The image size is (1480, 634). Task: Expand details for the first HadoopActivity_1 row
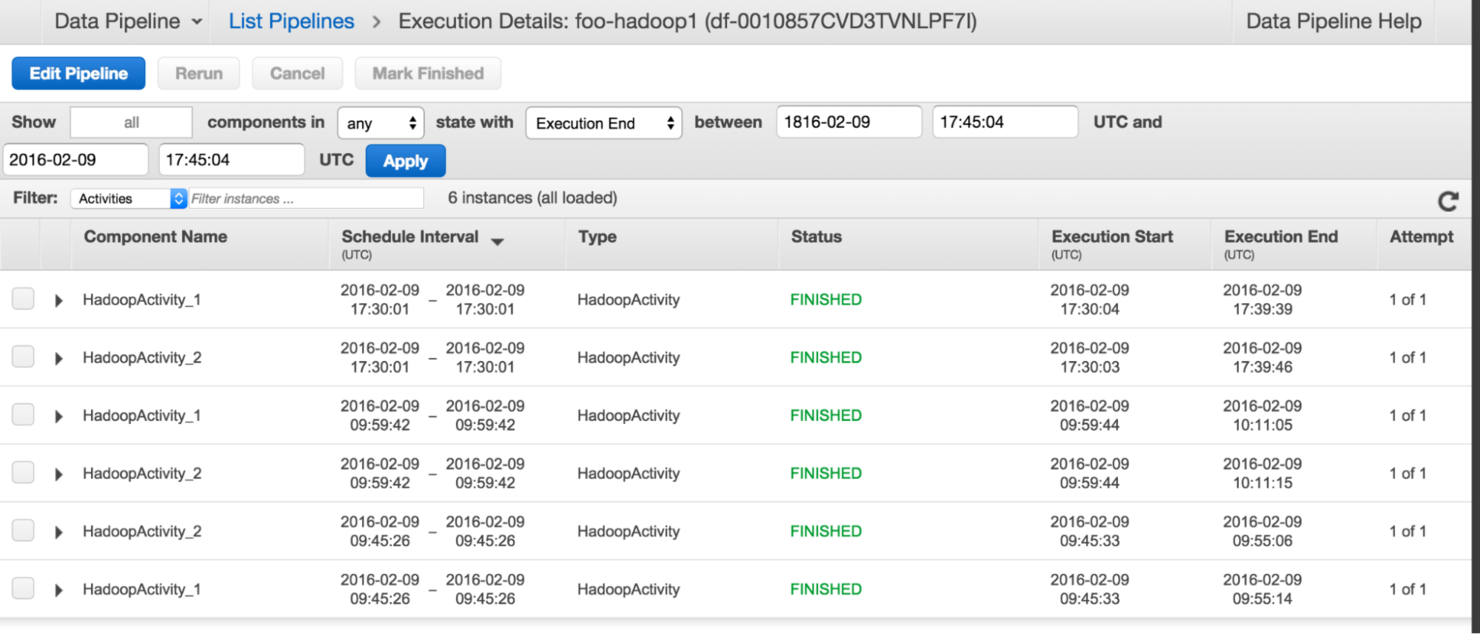pos(57,299)
